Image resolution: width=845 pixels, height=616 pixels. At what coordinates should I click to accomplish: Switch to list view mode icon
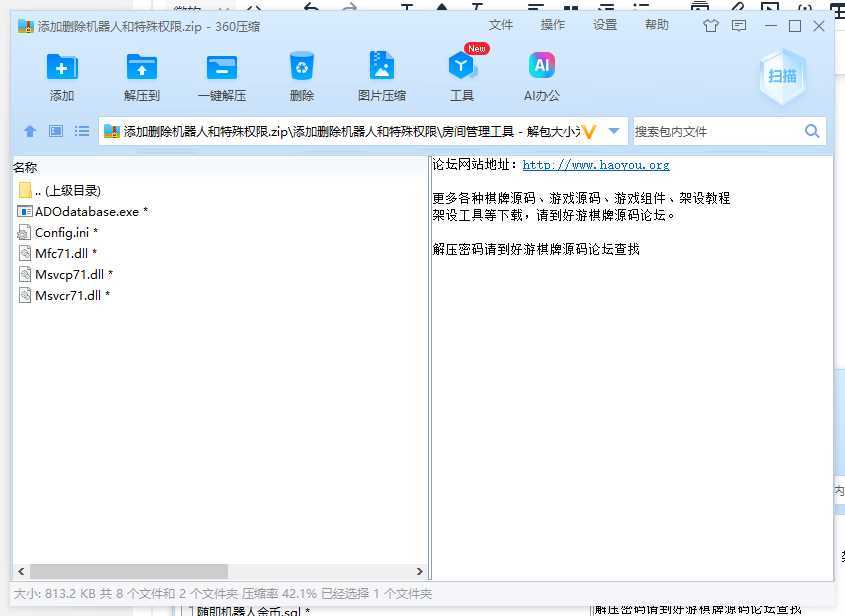[82, 131]
